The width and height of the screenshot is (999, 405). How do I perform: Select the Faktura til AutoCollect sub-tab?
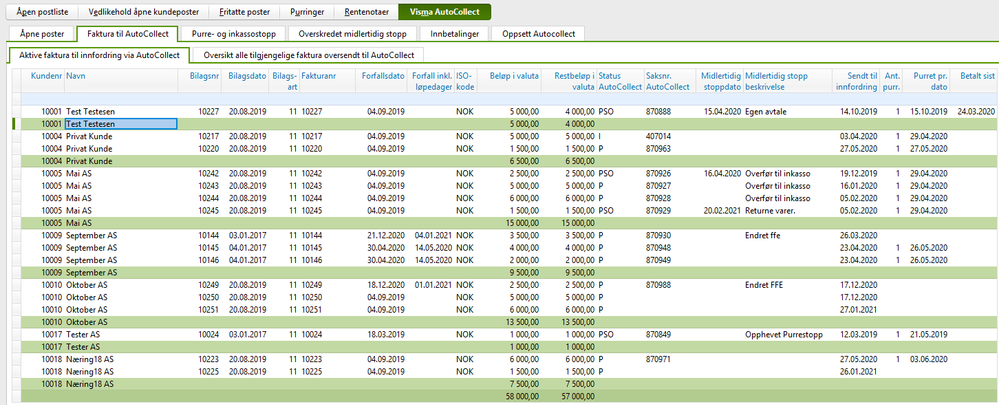(126, 34)
